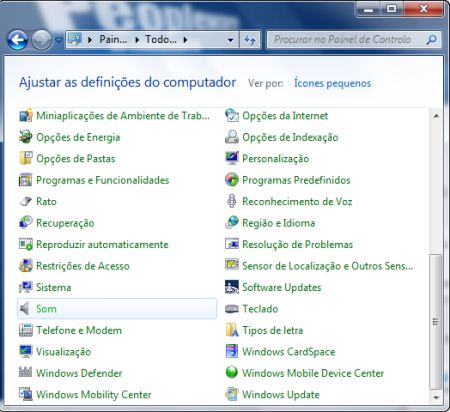Click the scrollbar up arrow
Image resolution: width=450 pixels, height=412 pixels.
point(436,116)
